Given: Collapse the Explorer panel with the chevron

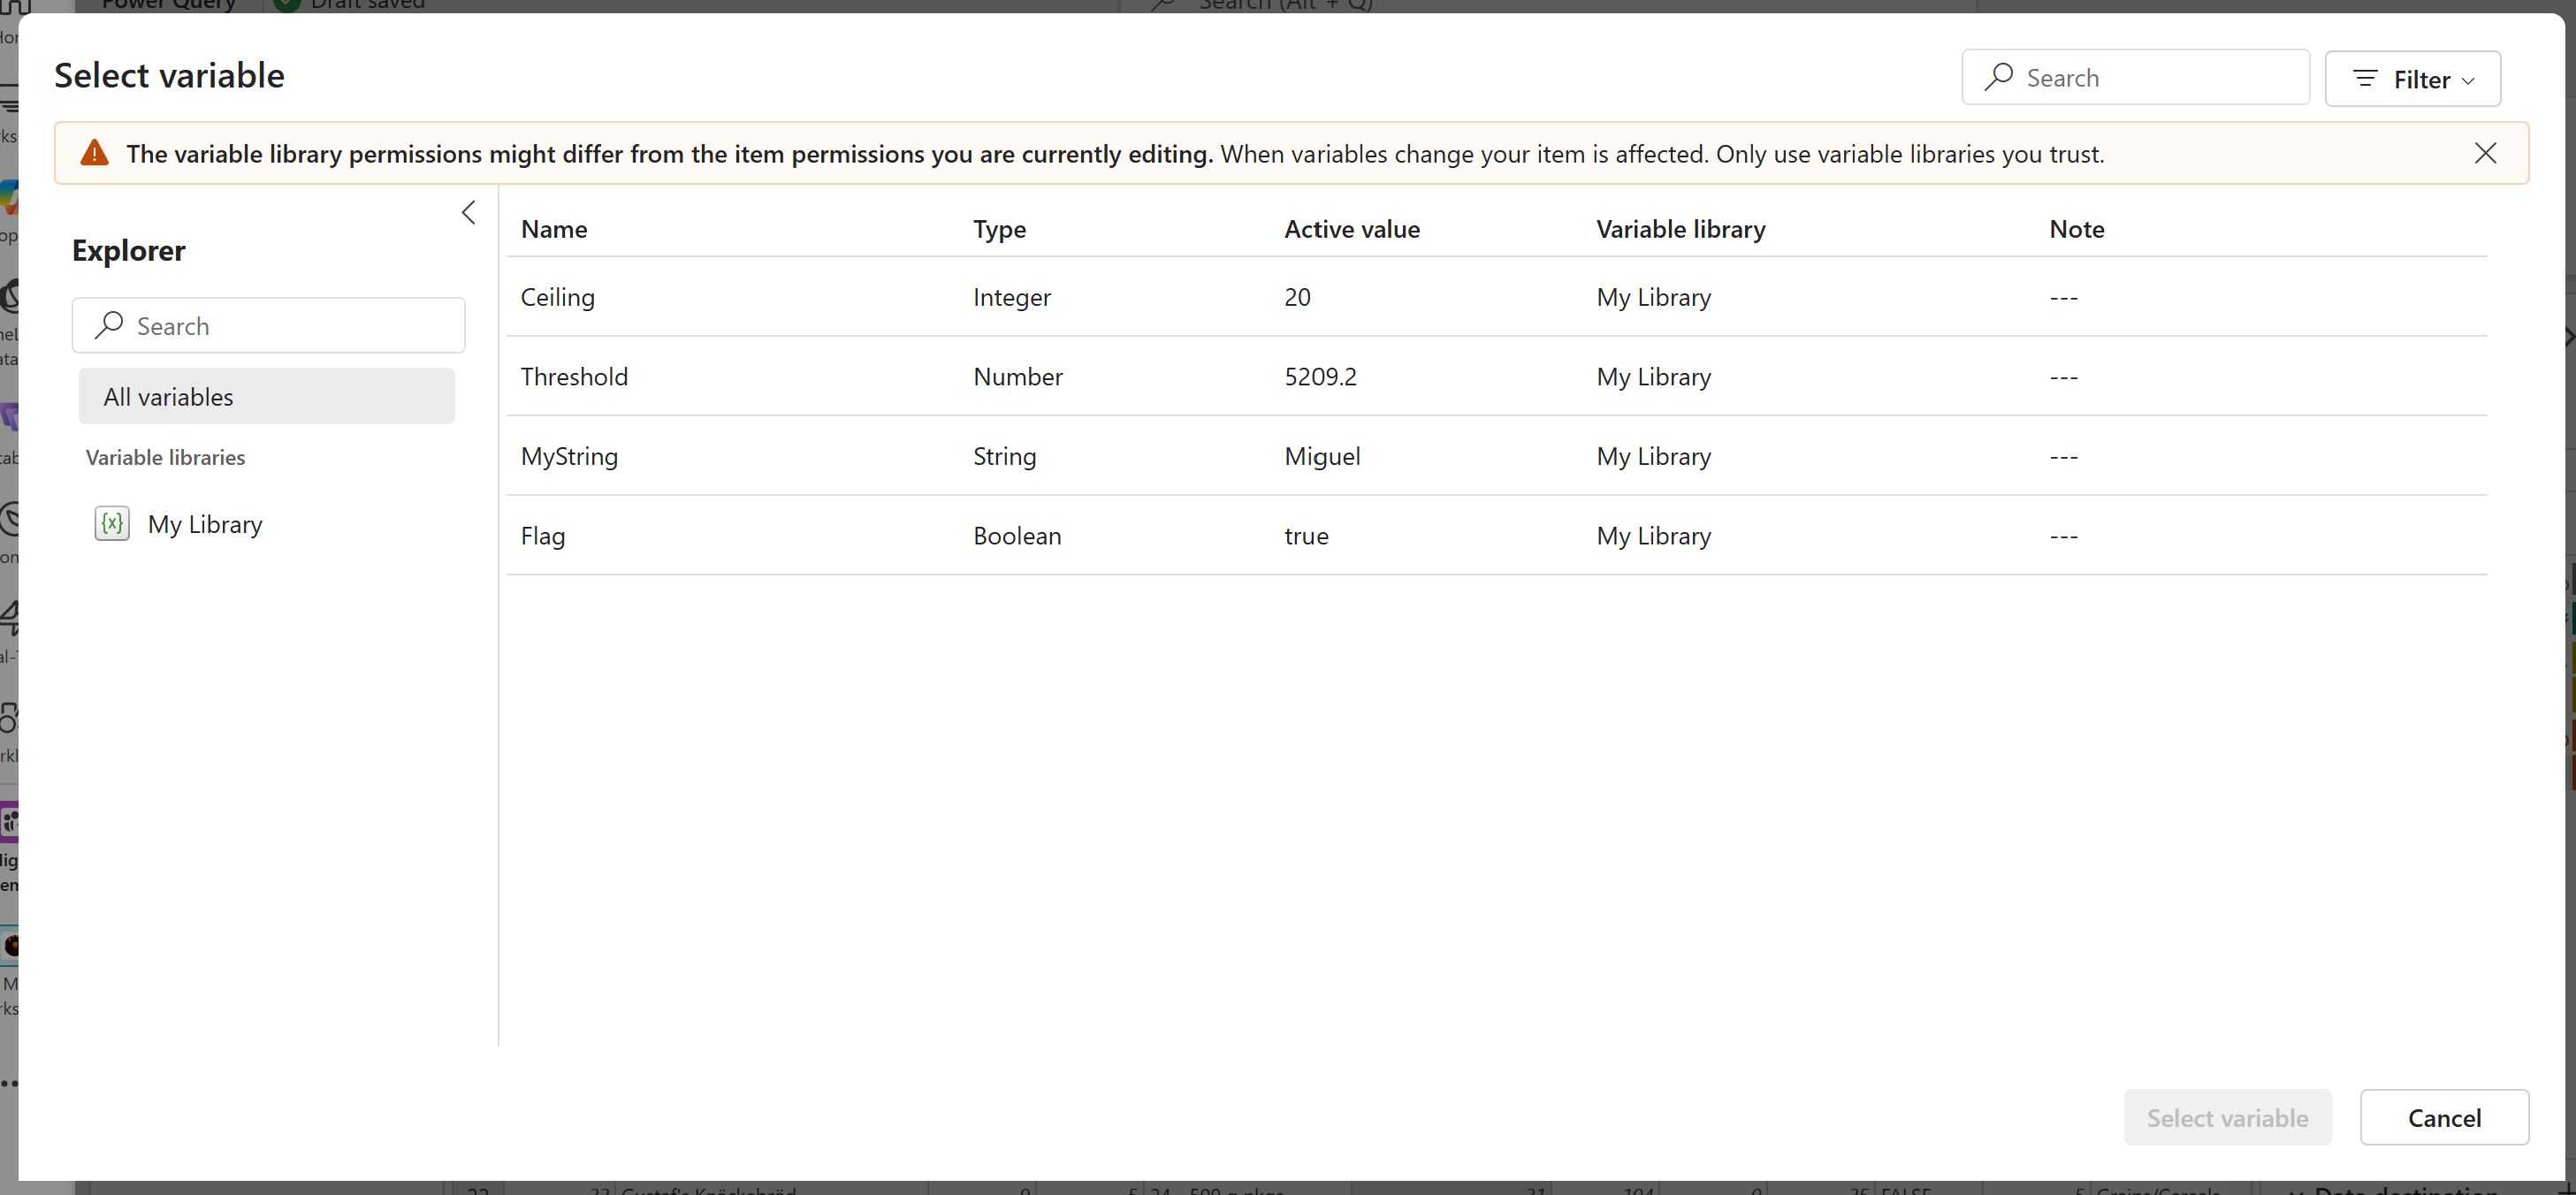Looking at the screenshot, I should 468,212.
